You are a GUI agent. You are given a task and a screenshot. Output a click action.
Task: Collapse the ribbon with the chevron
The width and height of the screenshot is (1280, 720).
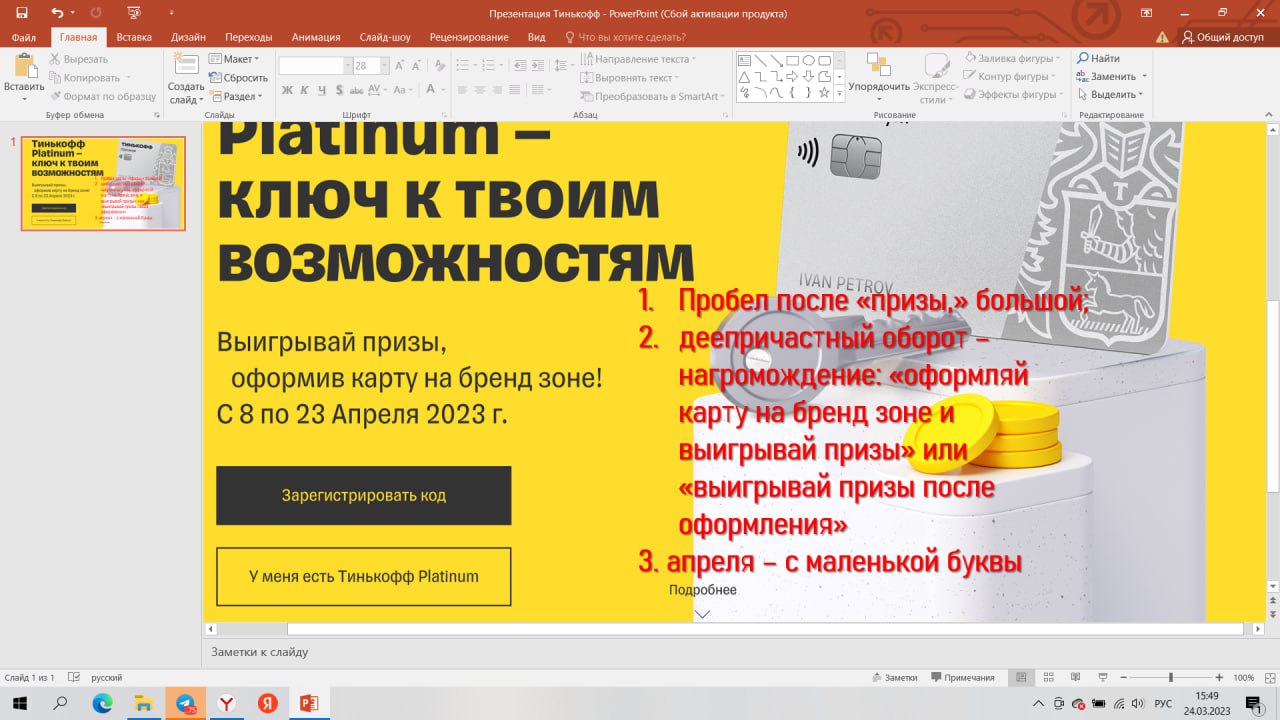(1267, 115)
